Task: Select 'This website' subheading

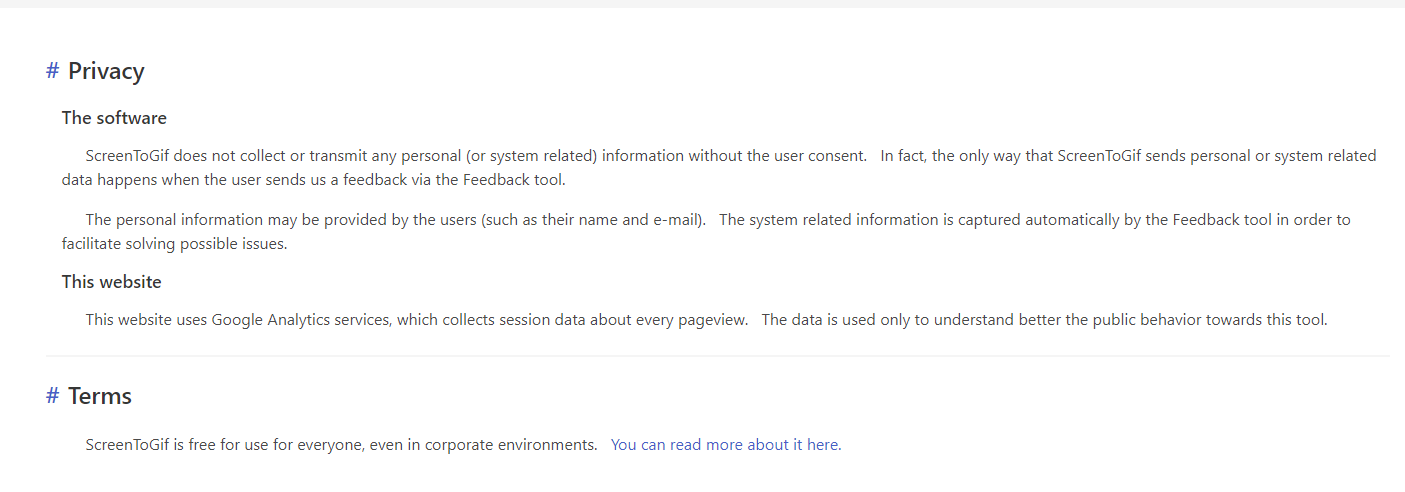Action: [x=112, y=282]
